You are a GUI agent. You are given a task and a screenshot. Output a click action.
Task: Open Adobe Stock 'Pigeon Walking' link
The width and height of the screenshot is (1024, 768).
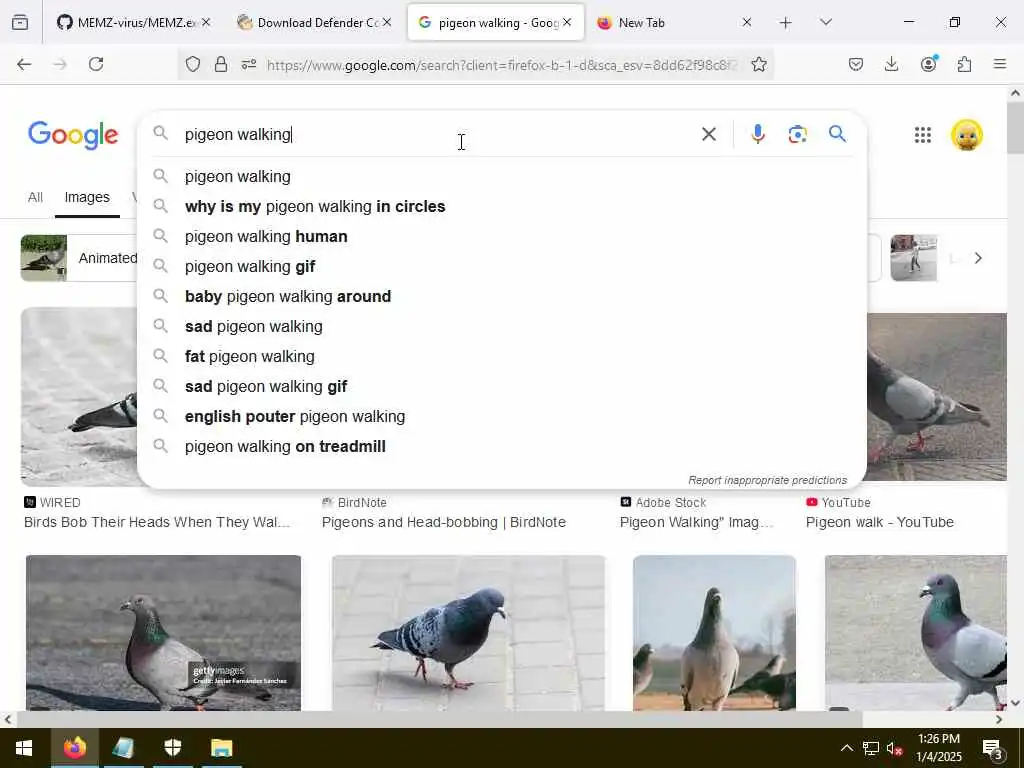pos(696,522)
